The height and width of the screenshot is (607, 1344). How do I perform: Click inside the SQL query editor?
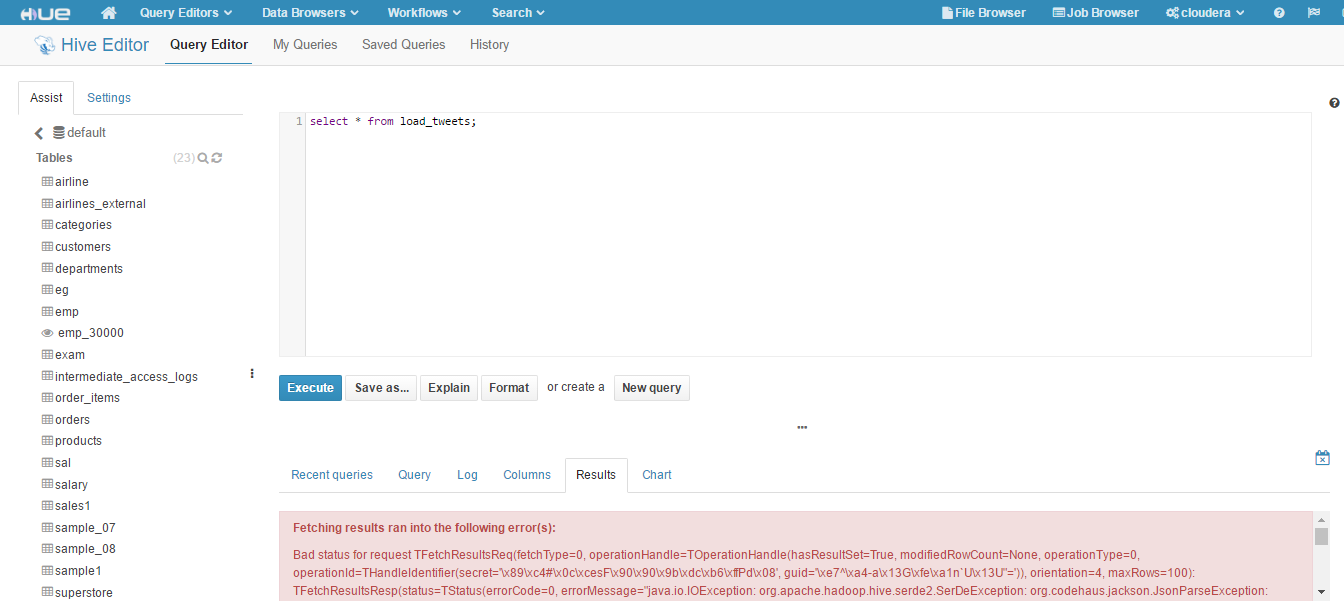tap(808, 235)
